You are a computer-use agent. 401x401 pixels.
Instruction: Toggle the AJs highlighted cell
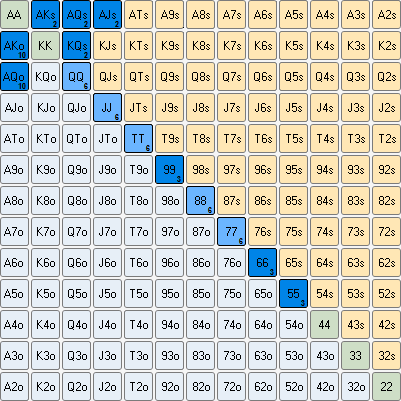[x=107, y=15]
